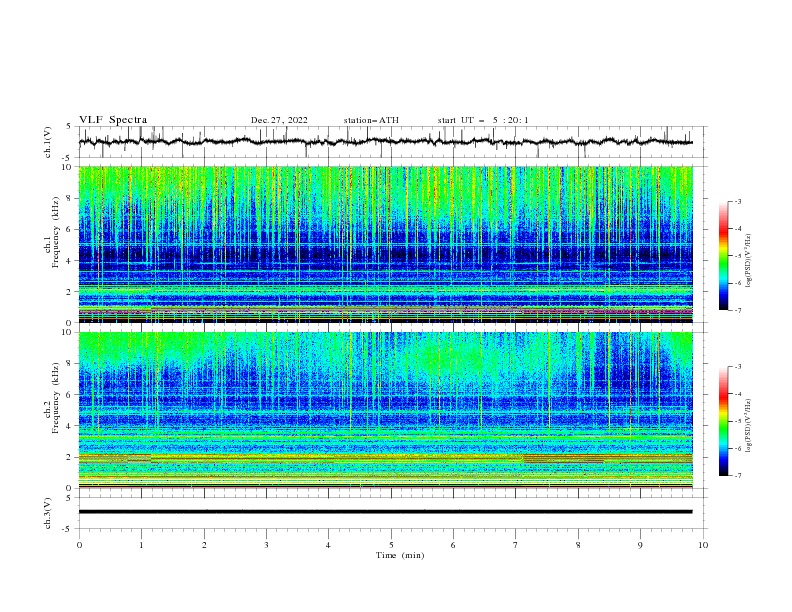Click the time axis tick label '2'
The width and height of the screenshot is (792, 612).
204,545
